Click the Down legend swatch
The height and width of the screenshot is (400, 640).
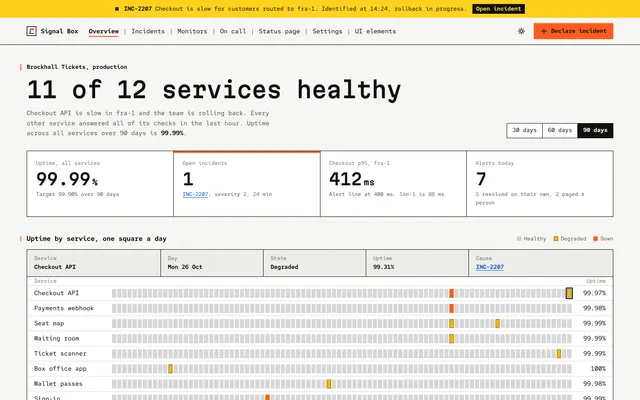596,239
